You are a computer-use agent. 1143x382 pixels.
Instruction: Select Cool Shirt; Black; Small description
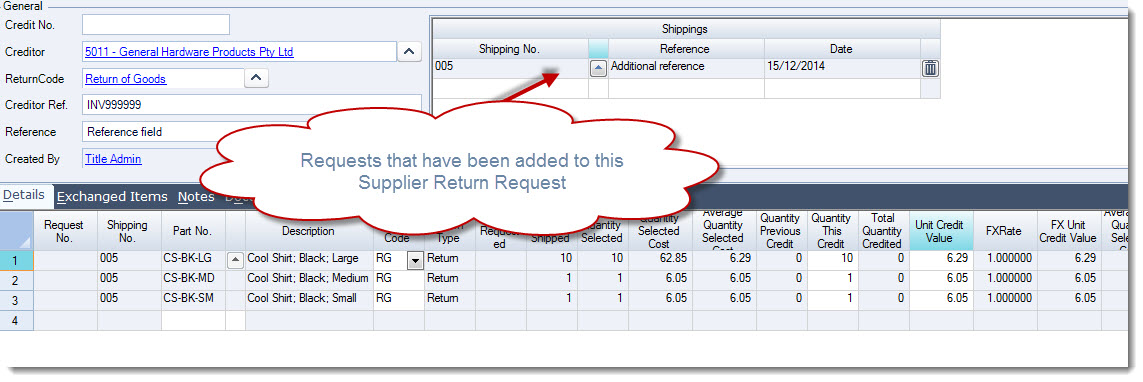pos(310,300)
